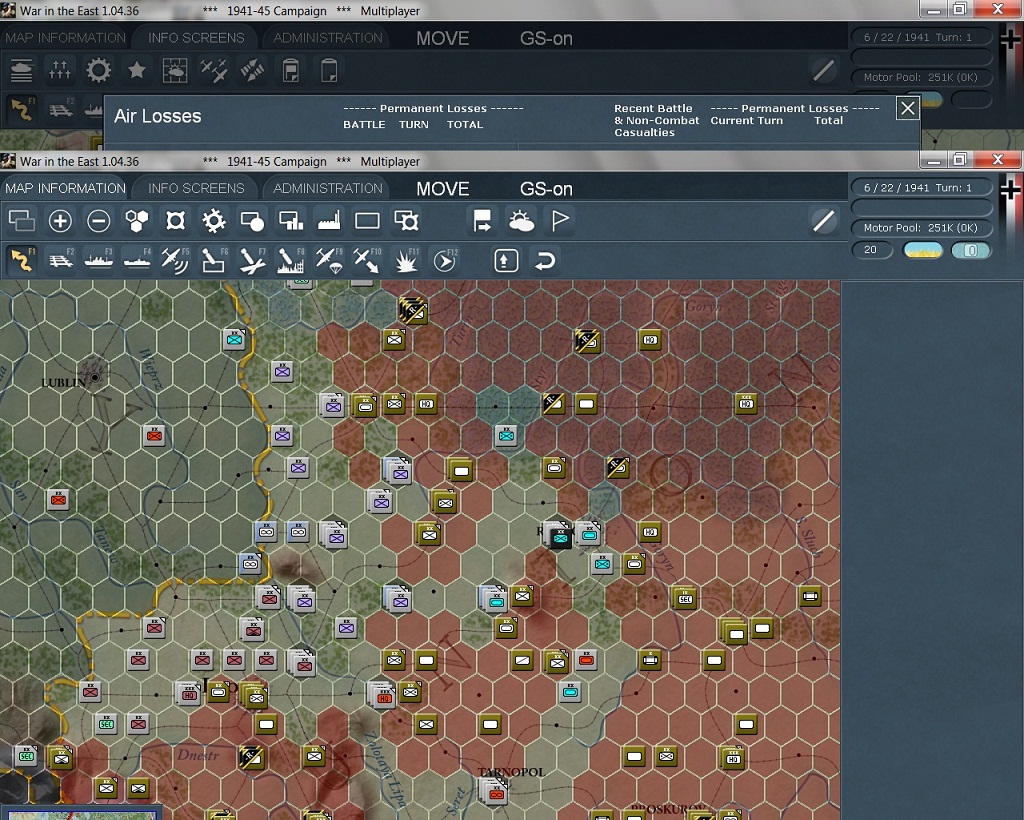Open weather map grid icon in upper window
Screen dimensions: 1024x820
tap(175, 71)
